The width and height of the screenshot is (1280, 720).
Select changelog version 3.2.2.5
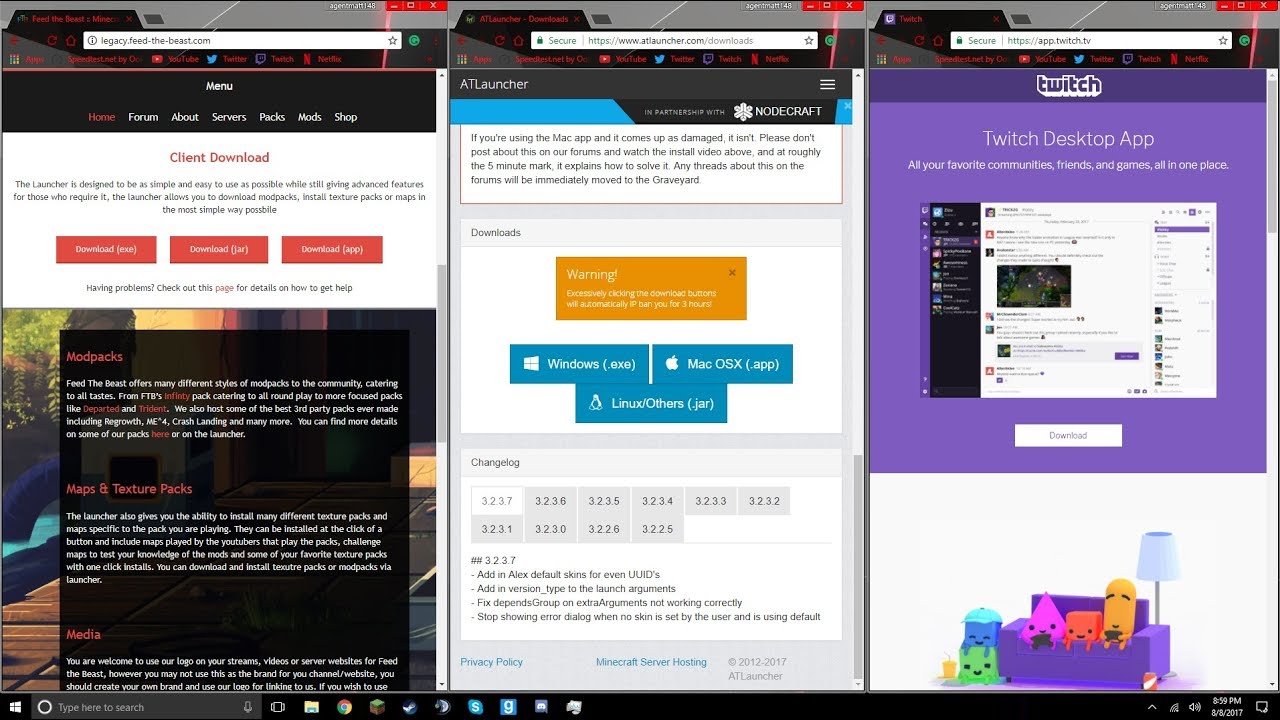[657, 529]
